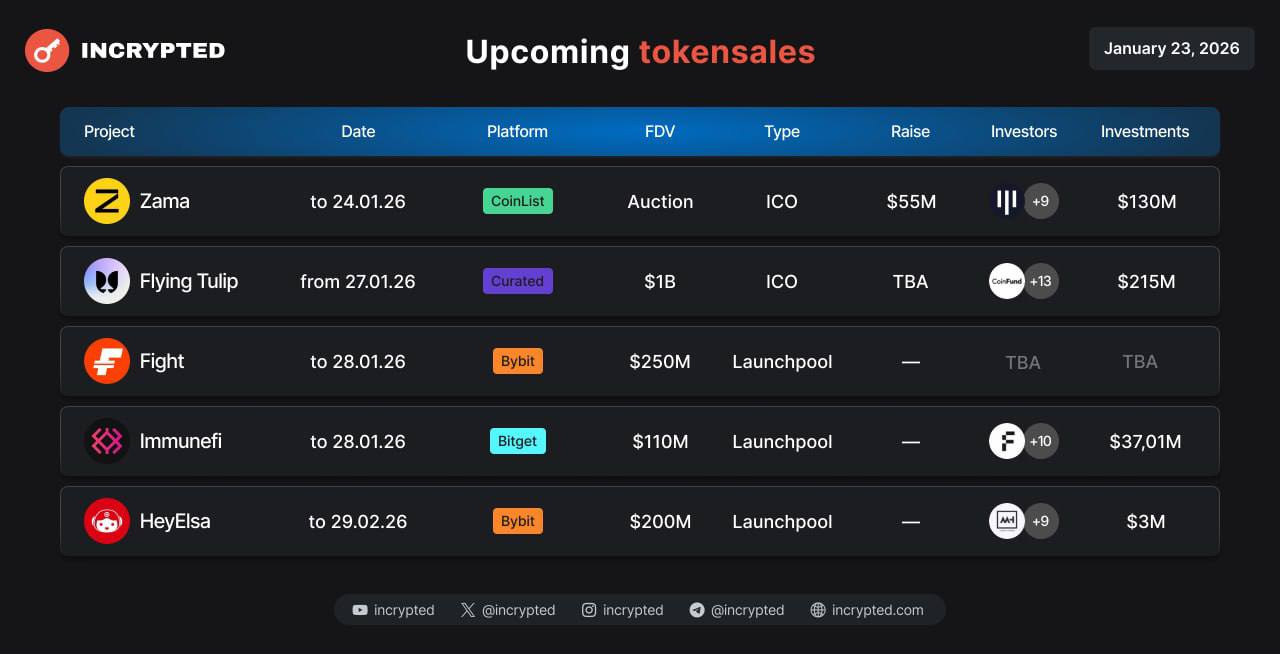1280x654 pixels.
Task: Click the Bitget platform tag
Action: (x=517, y=441)
